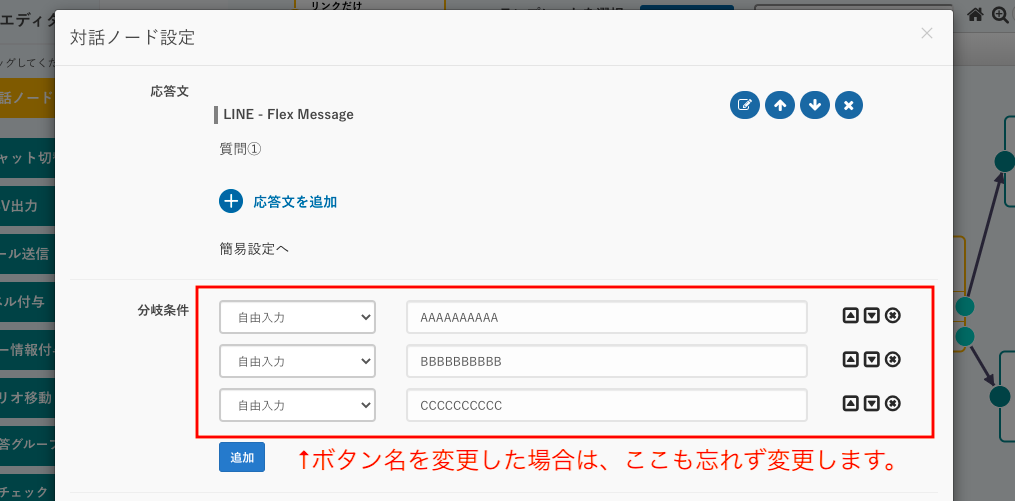Click the home icon in the top bar
Viewport: 1015px width, 501px height.
tap(976, 15)
